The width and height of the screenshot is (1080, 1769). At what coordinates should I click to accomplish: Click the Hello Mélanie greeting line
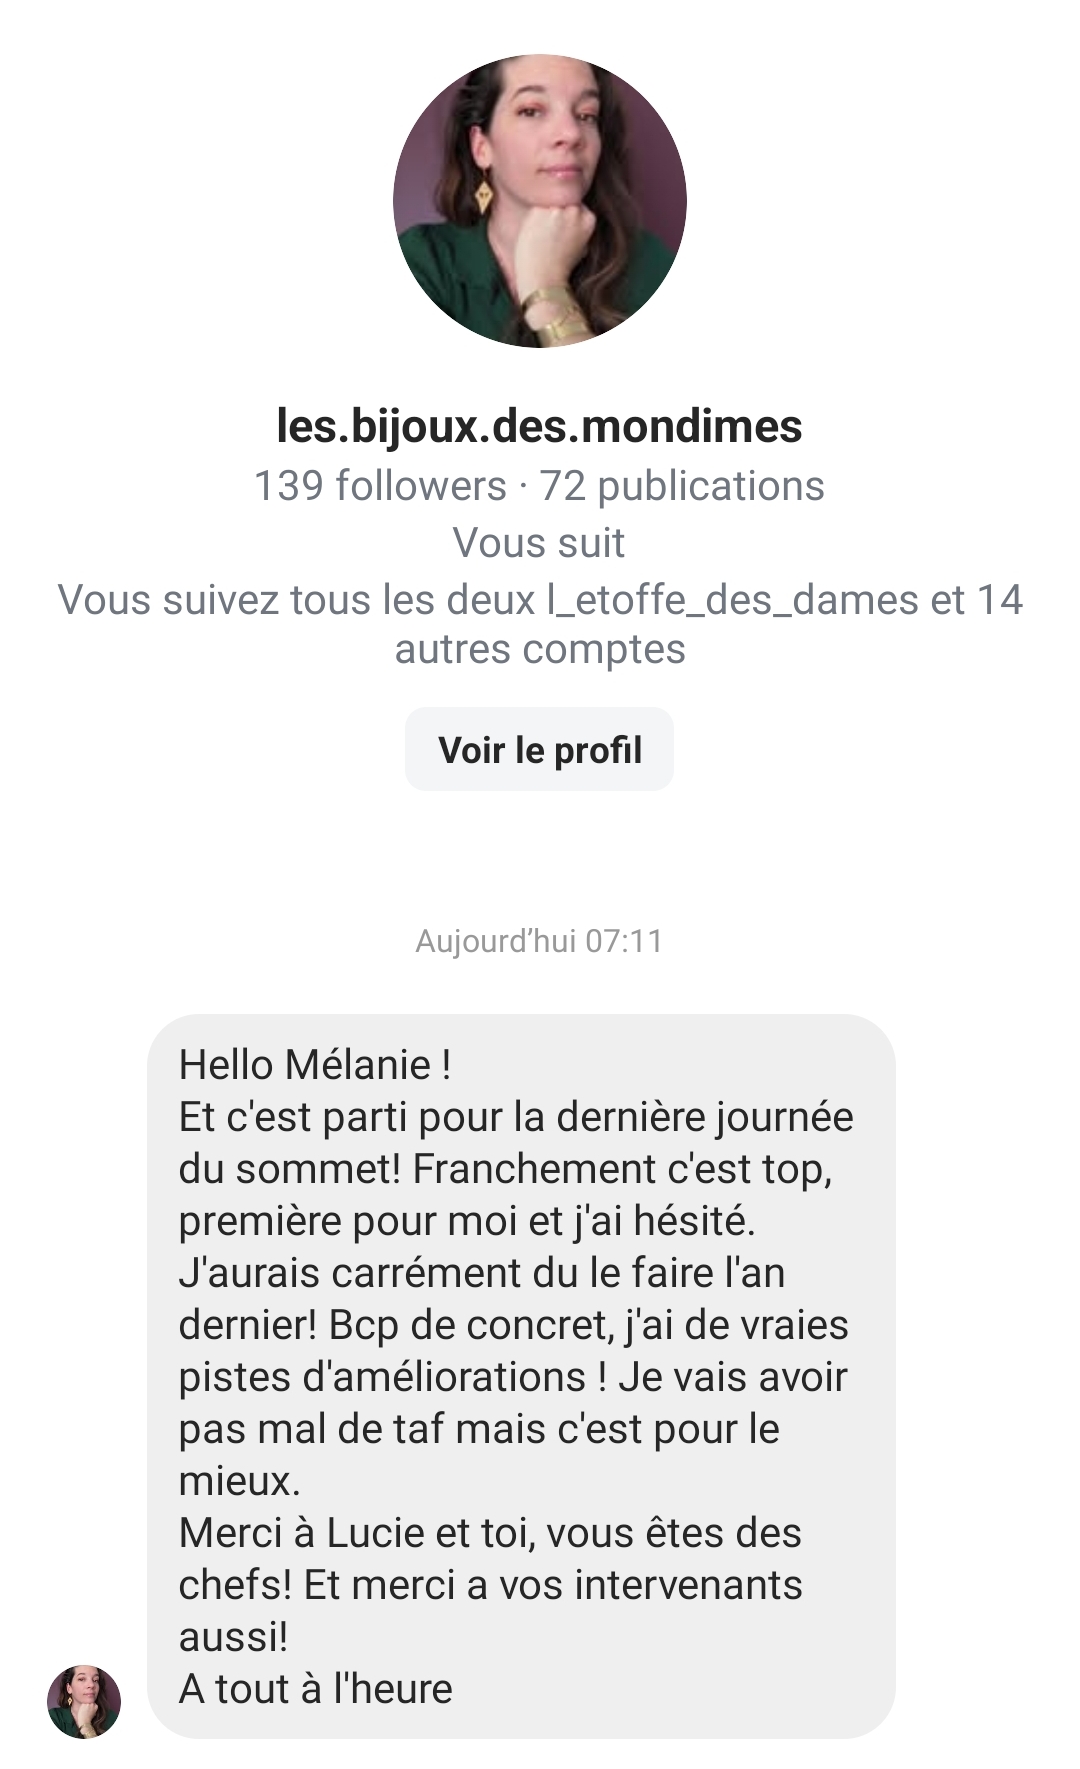pos(315,1065)
